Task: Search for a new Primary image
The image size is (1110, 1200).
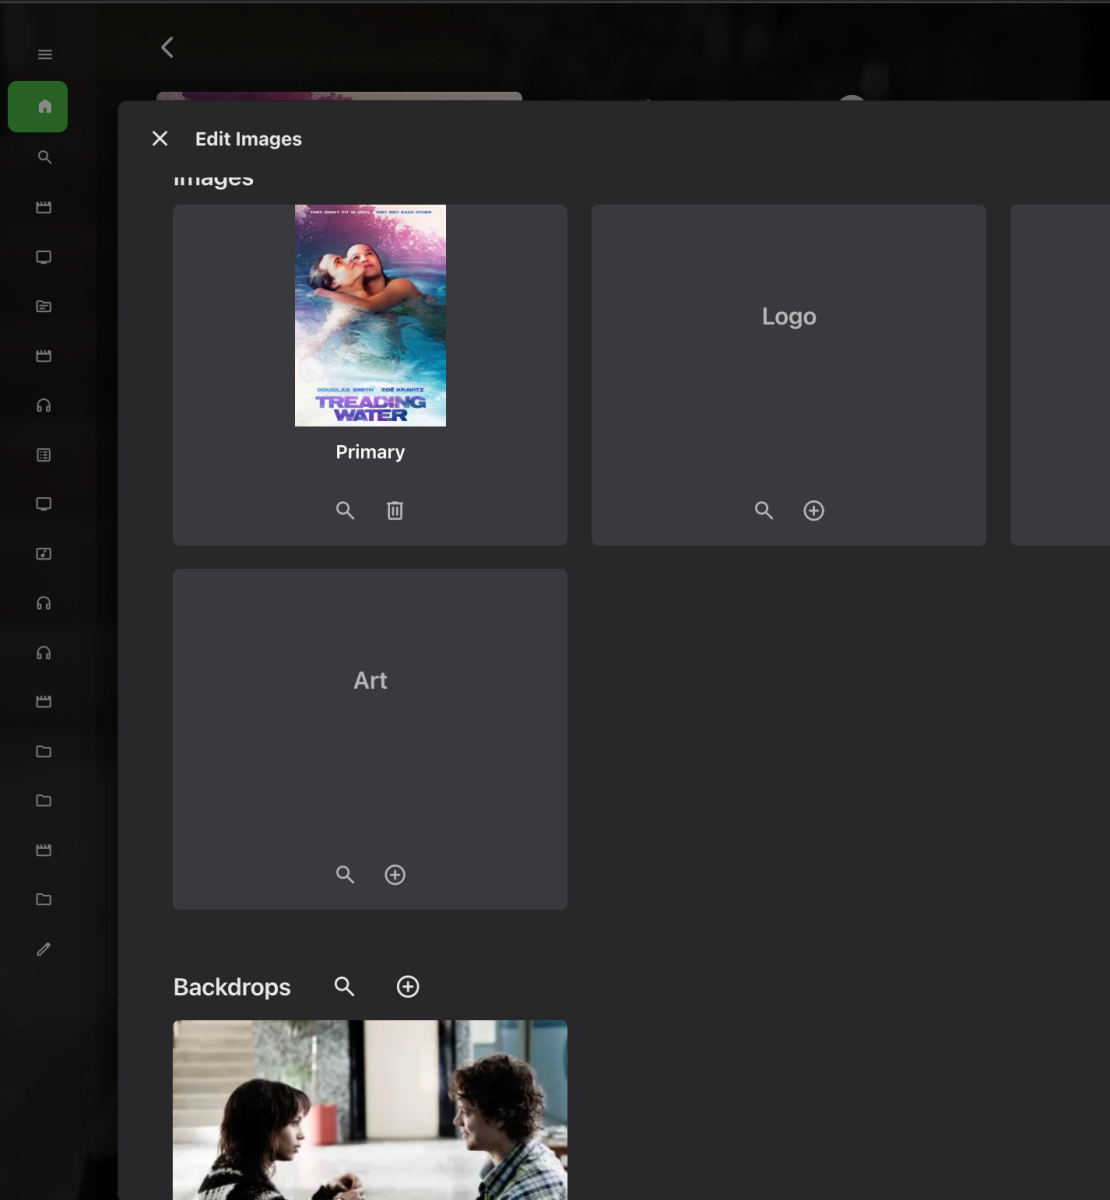Action: pos(345,511)
